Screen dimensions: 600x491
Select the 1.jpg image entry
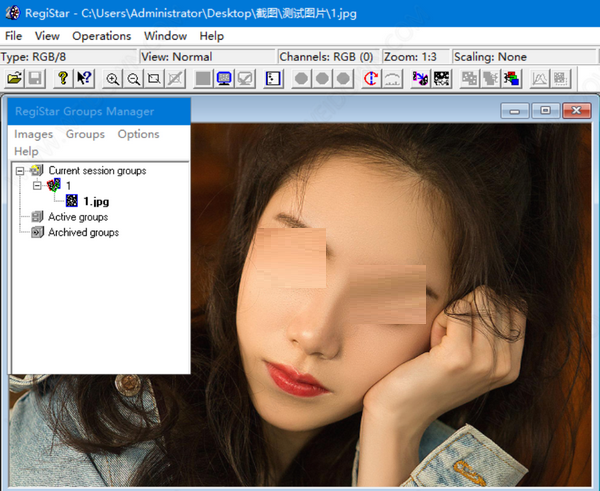(96, 201)
